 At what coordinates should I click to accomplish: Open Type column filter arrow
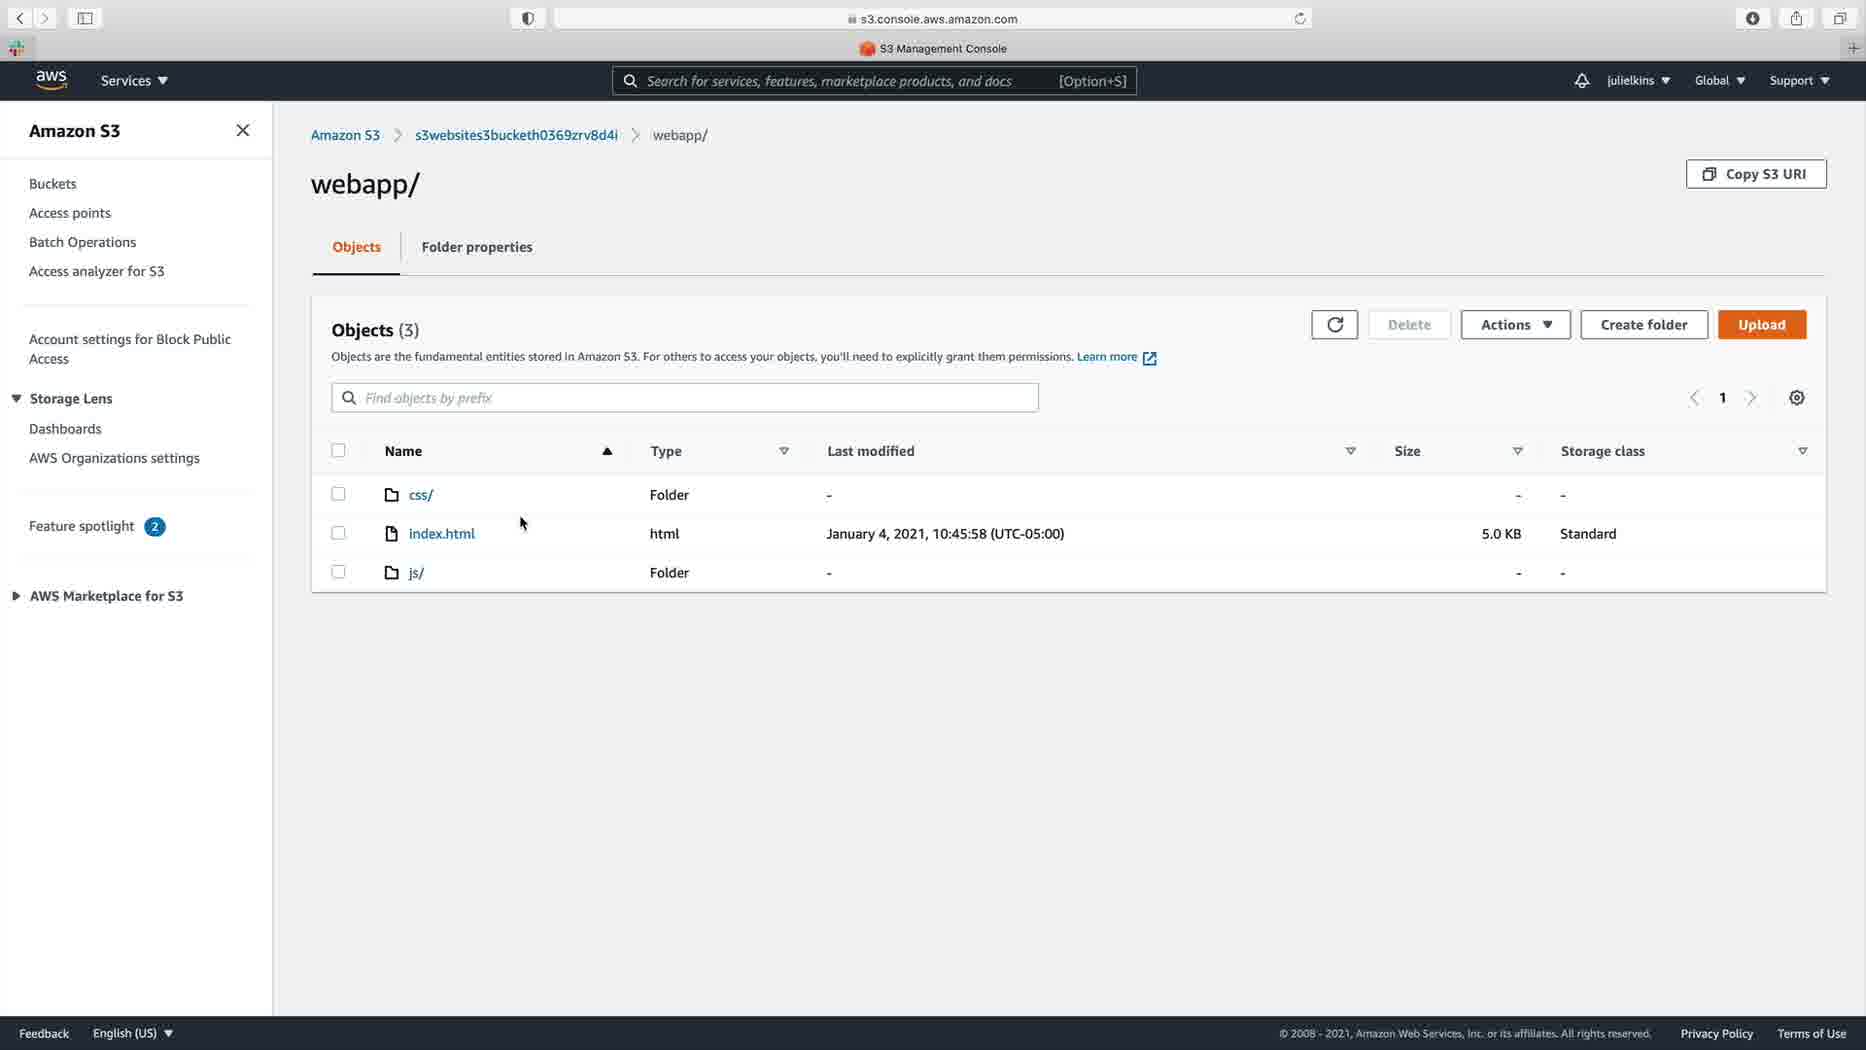(784, 451)
